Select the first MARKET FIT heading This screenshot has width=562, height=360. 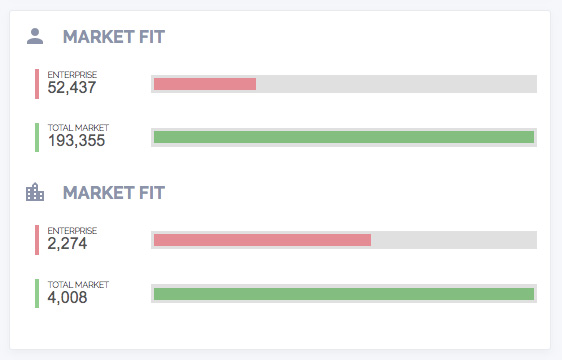tap(114, 37)
